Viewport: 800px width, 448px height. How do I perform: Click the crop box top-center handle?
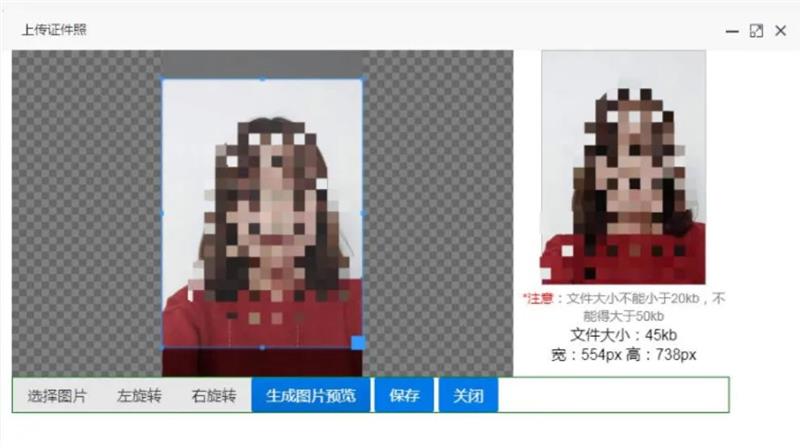tap(262, 79)
